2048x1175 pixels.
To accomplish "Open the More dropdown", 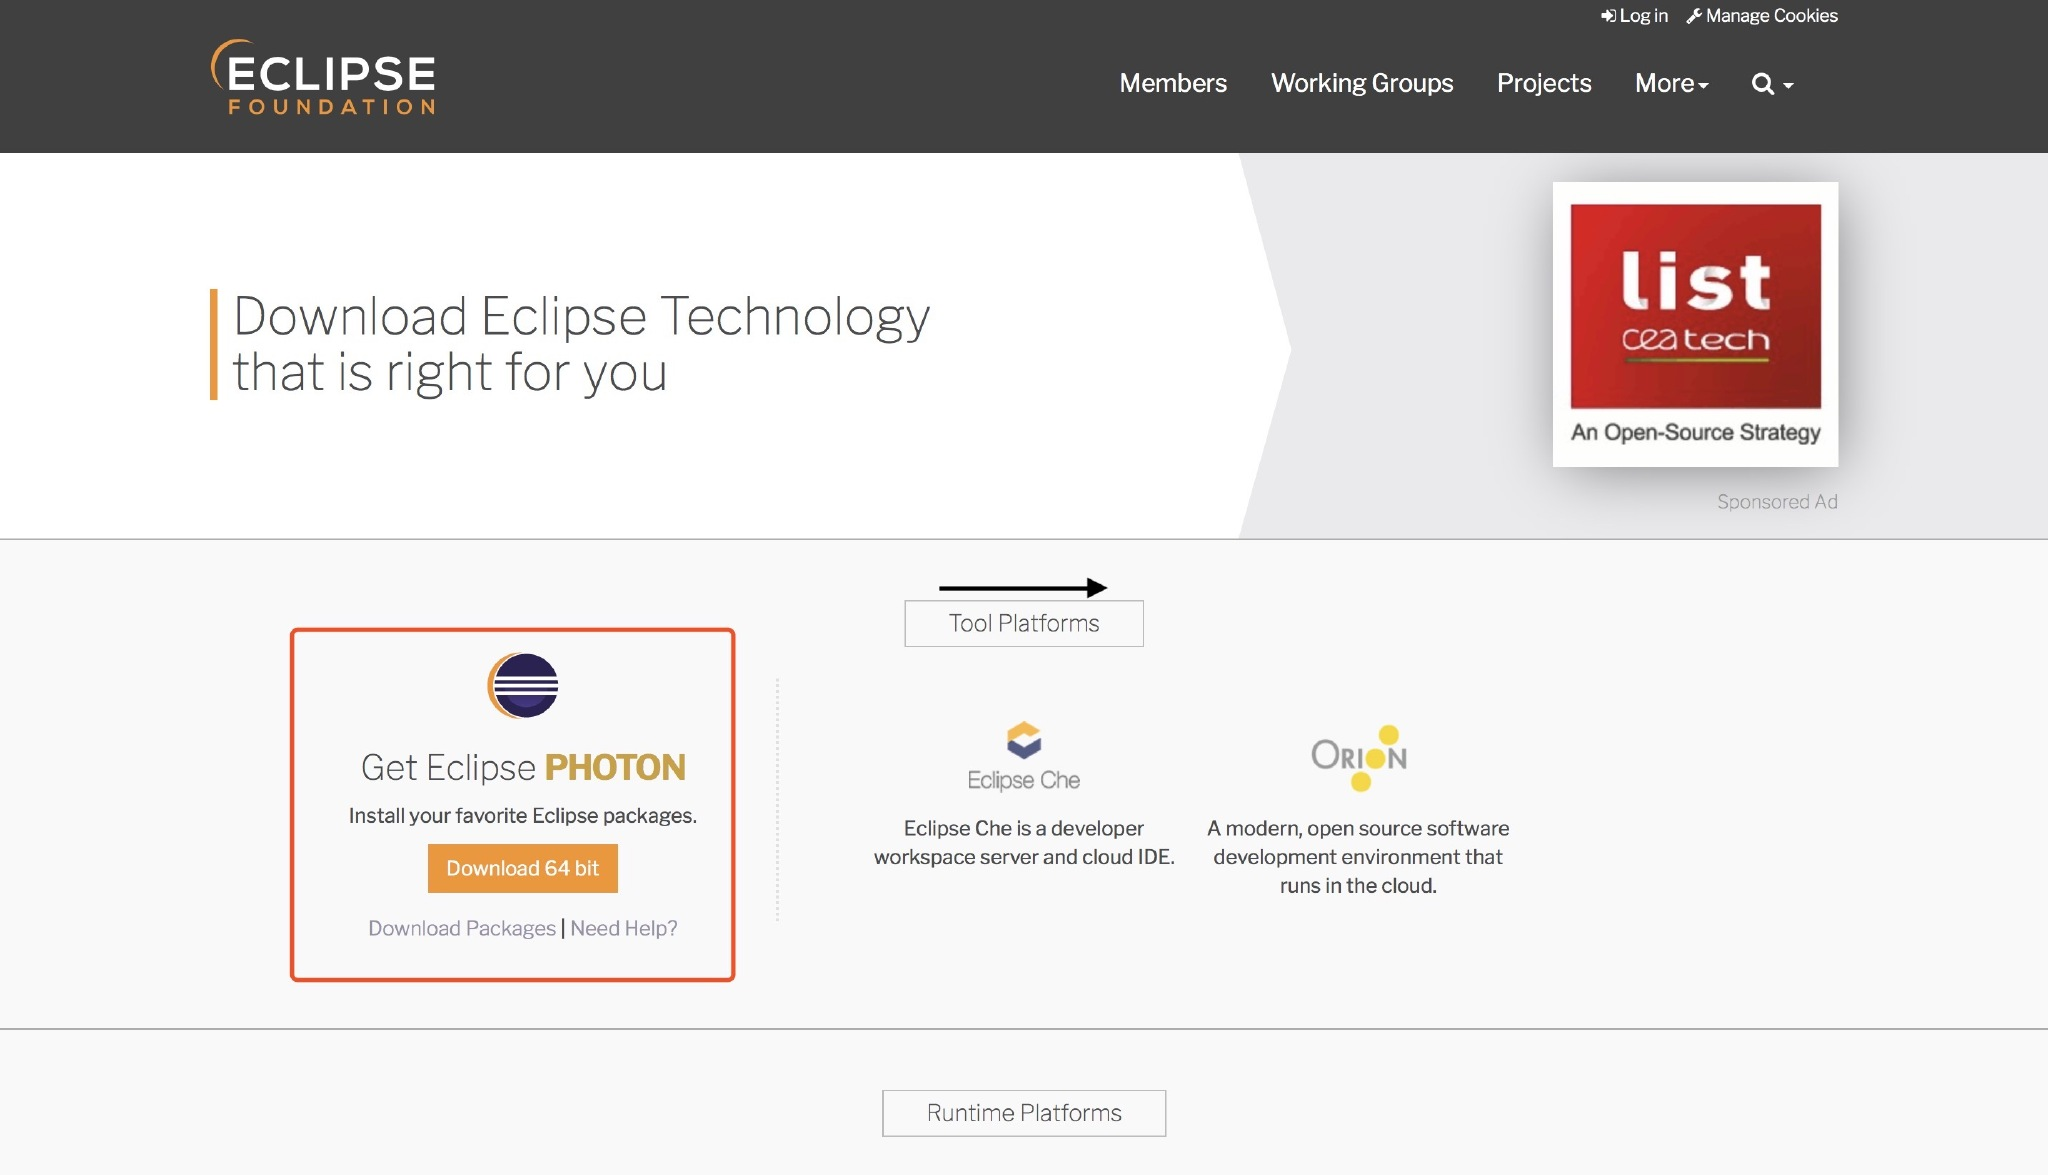I will 1670,84.
